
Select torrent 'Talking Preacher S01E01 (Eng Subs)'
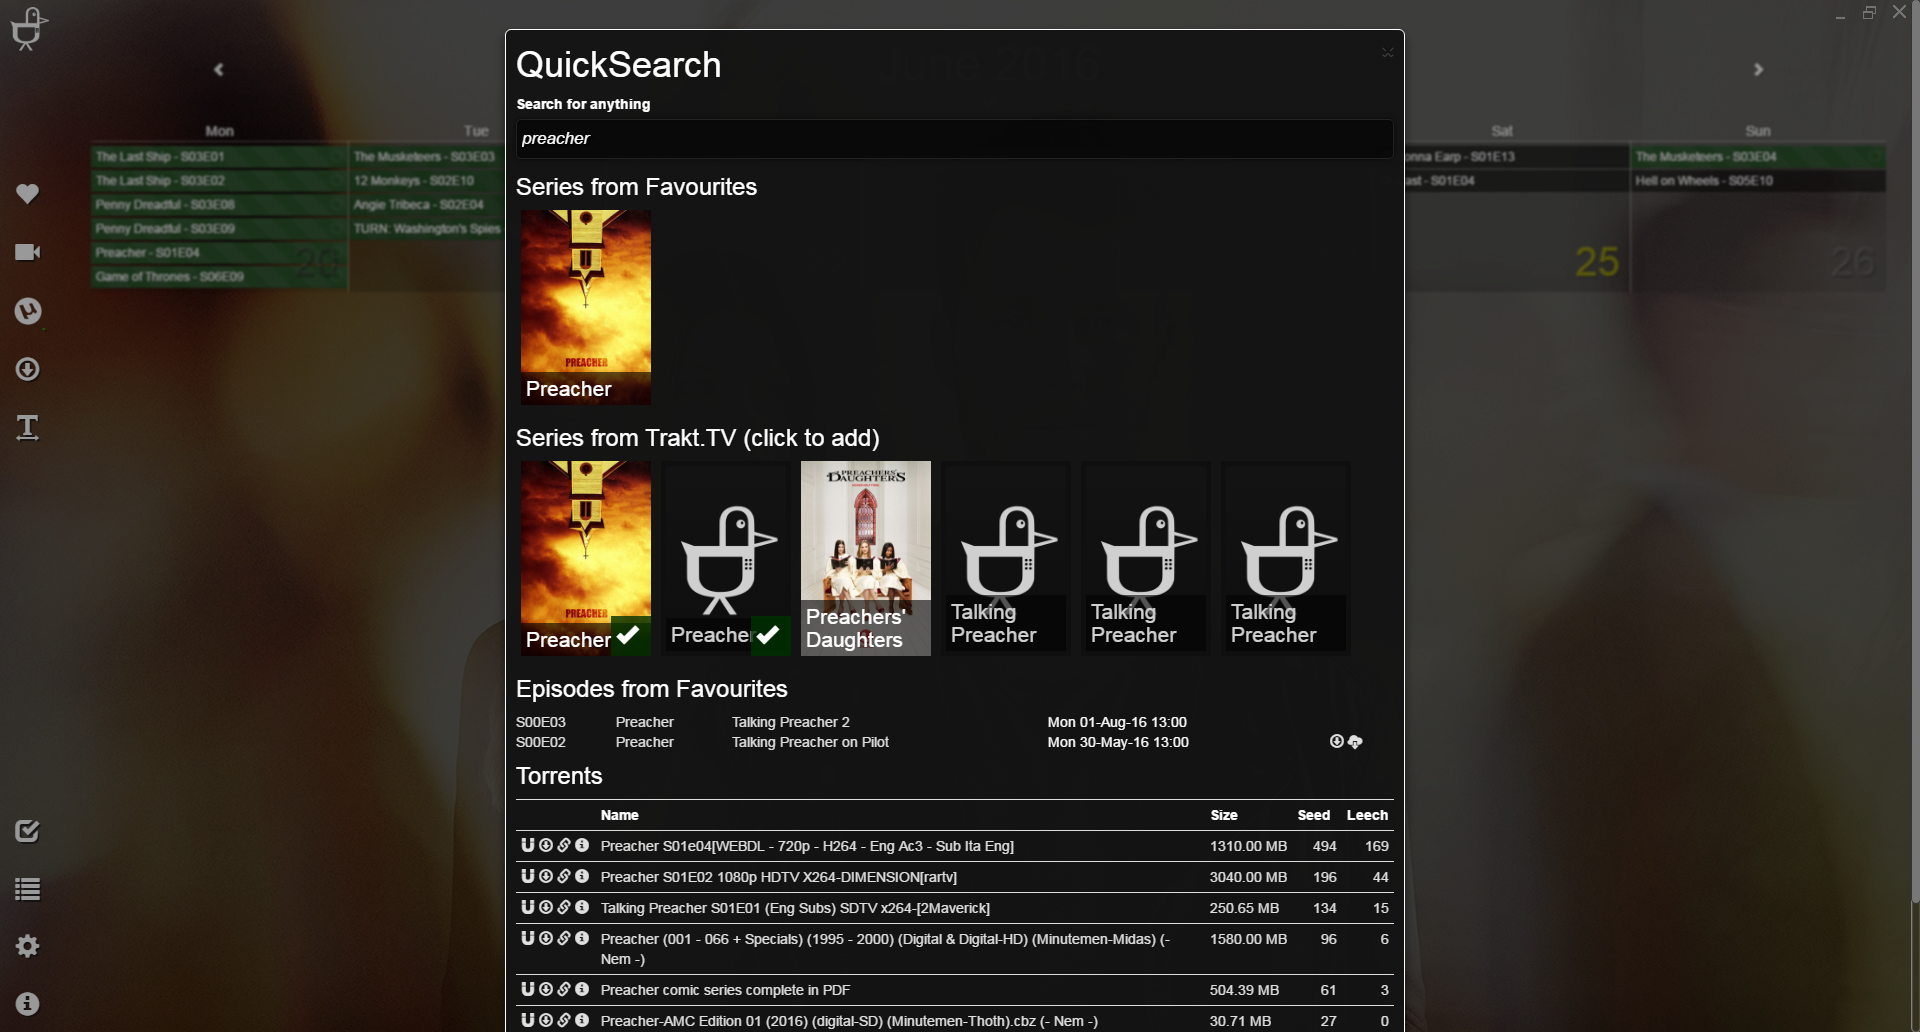(x=795, y=908)
